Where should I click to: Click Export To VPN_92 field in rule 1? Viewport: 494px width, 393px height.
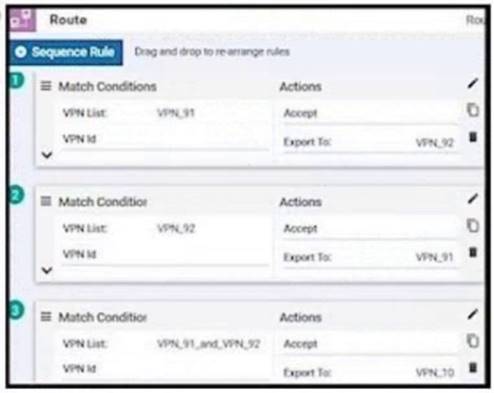point(369,142)
